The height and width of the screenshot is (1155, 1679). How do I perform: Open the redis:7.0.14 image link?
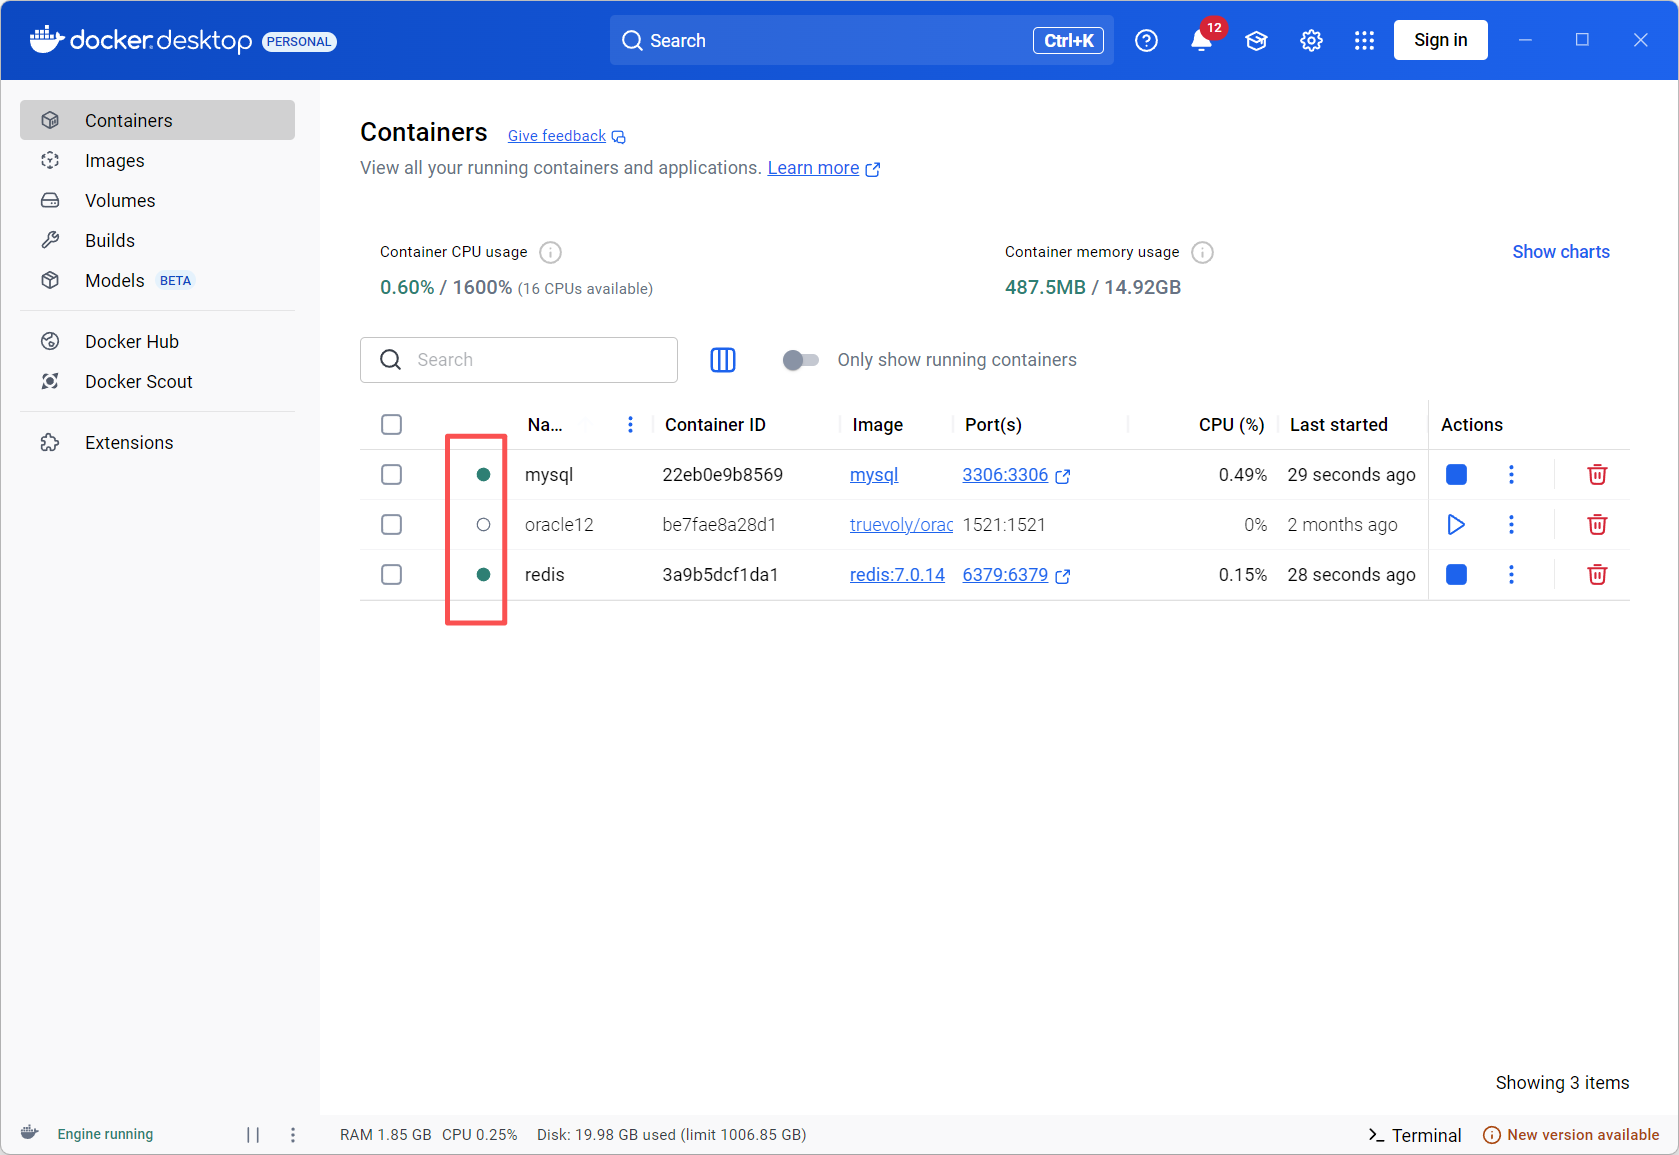897,575
